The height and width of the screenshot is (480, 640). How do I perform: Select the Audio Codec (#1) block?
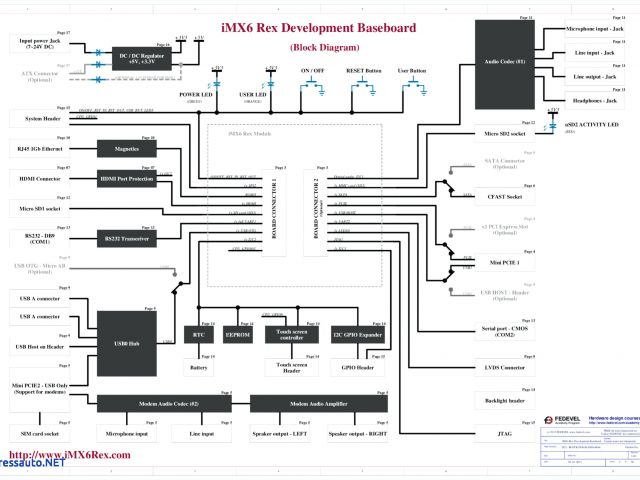pyautogui.click(x=505, y=60)
